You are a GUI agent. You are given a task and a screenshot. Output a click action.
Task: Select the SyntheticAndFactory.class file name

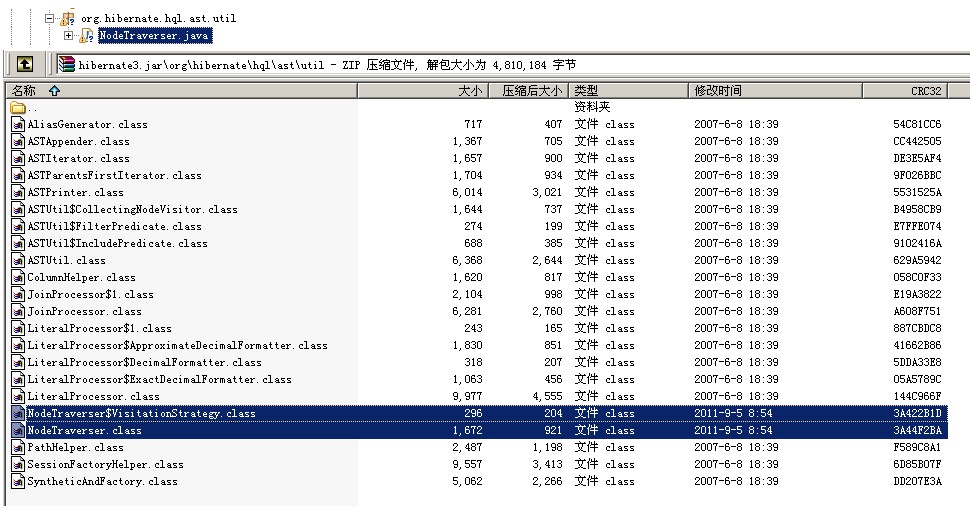coord(102,481)
